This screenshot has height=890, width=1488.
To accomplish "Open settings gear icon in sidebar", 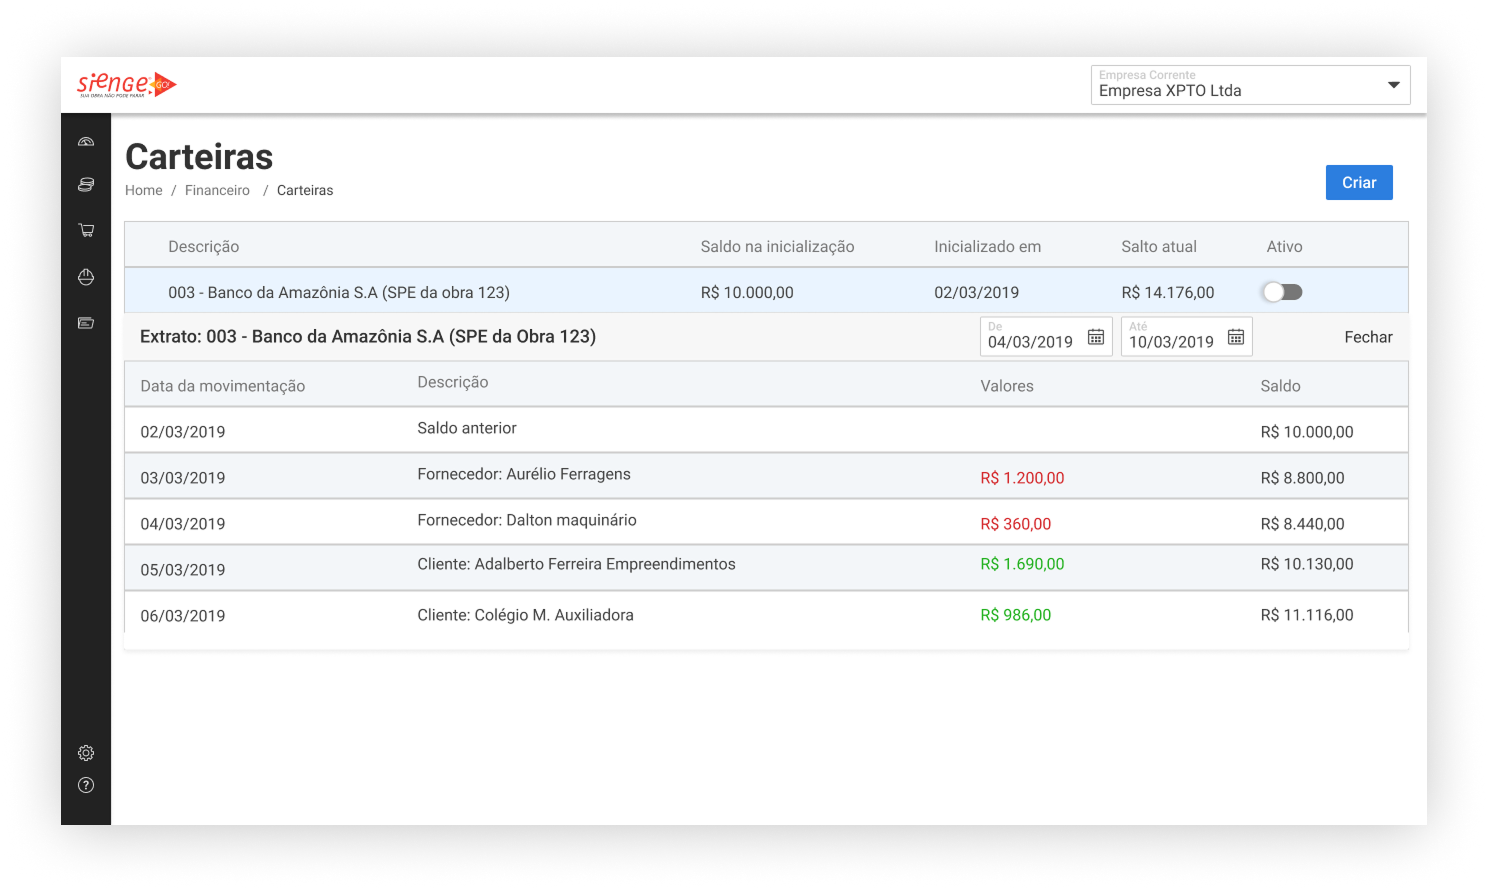I will coord(86,753).
